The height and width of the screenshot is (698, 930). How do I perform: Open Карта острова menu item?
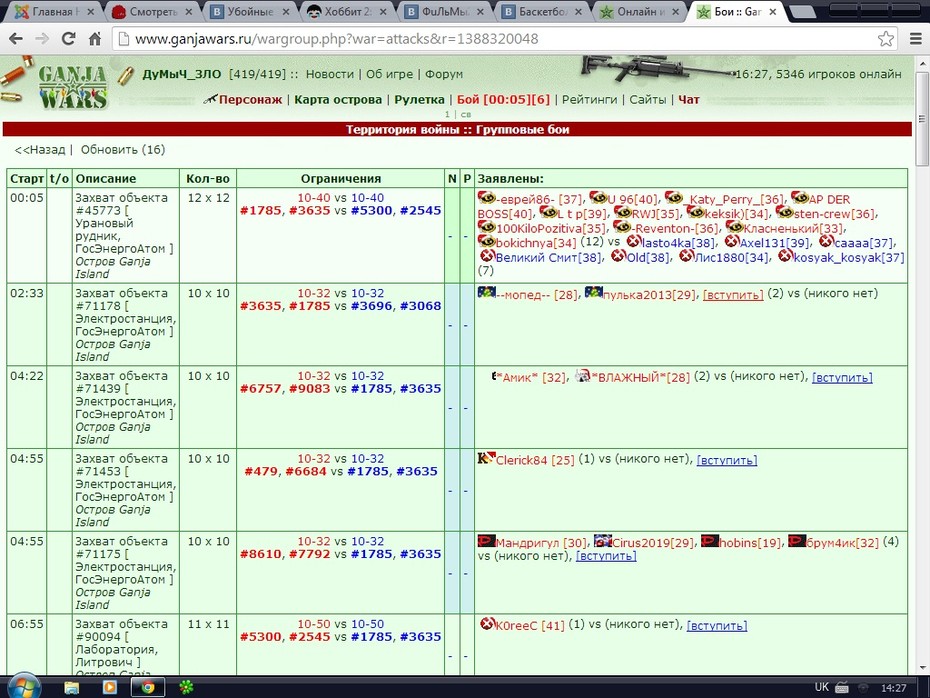click(x=338, y=100)
